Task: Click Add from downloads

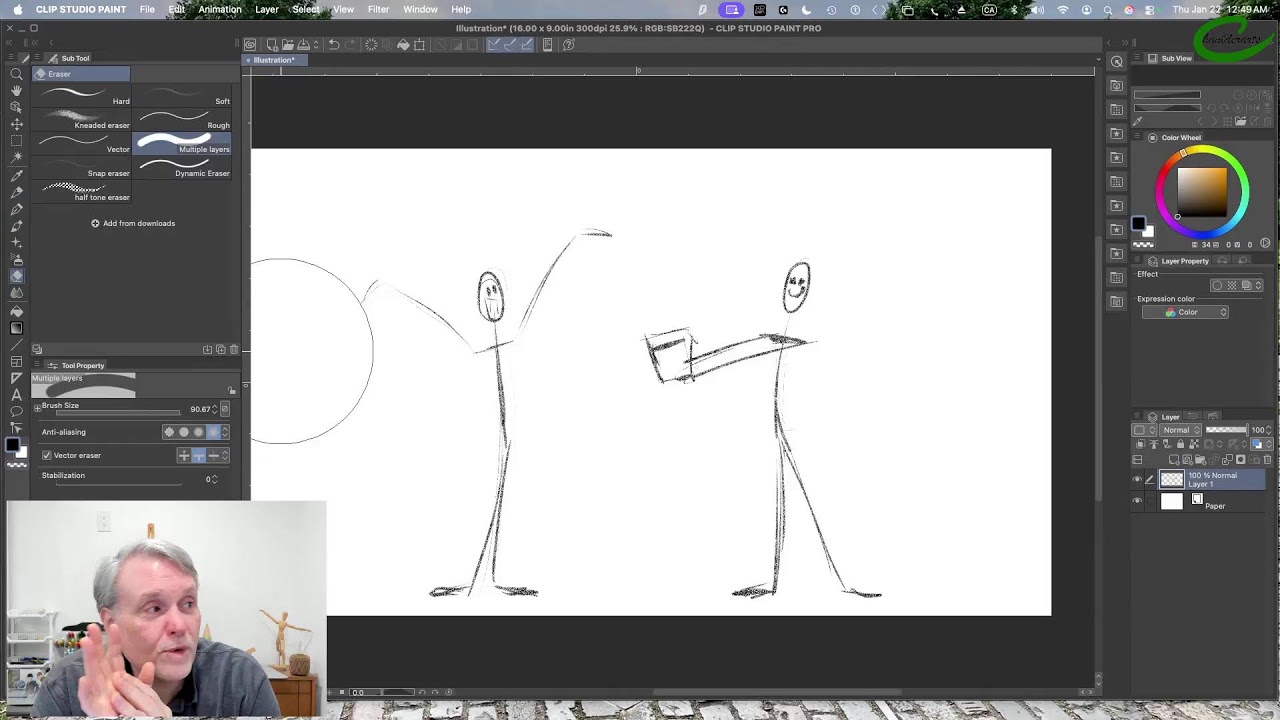Action: pyautogui.click(x=133, y=223)
